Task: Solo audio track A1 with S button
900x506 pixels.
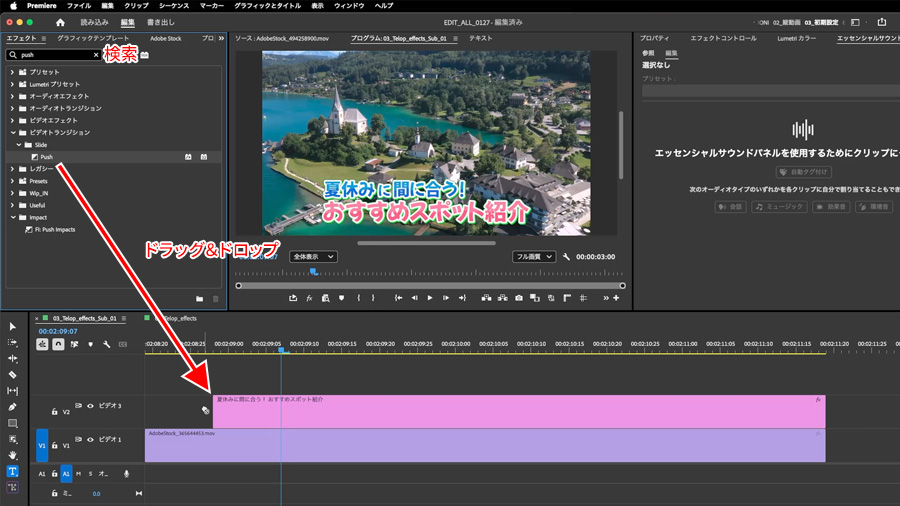Action: point(90,474)
